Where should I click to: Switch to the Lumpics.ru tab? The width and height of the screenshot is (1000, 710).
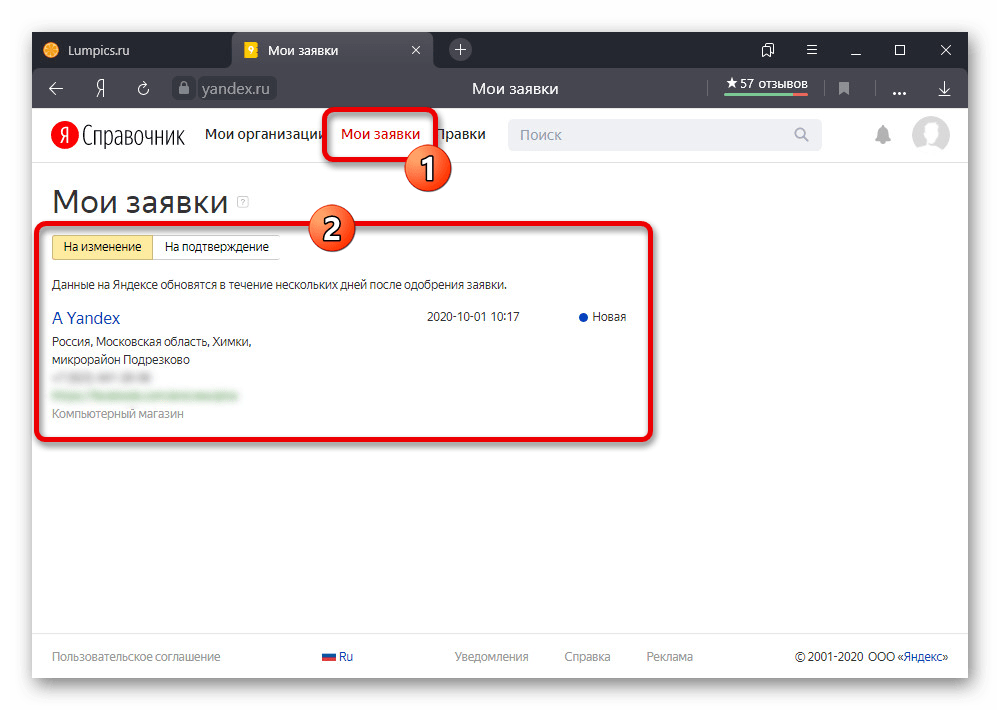(100, 50)
